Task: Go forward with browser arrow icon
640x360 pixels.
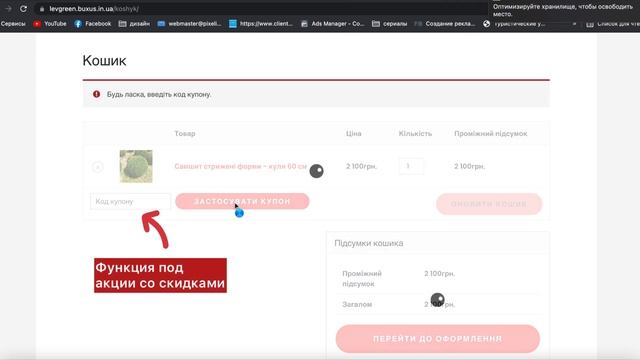Action: click(x=8, y=9)
